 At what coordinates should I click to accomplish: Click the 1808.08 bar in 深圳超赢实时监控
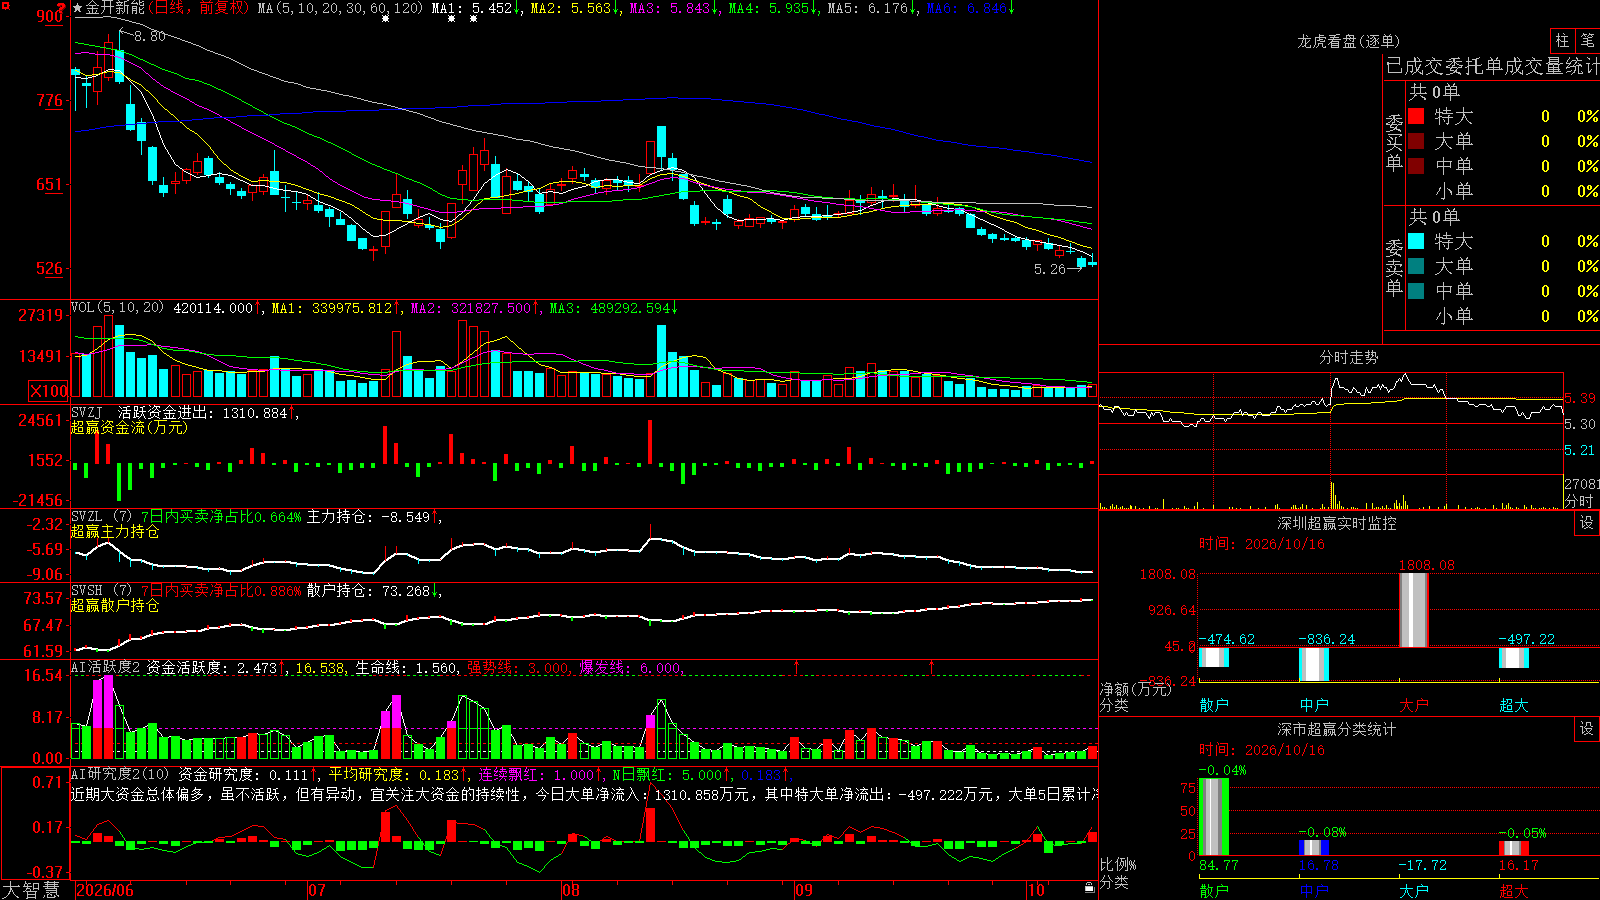click(1414, 610)
